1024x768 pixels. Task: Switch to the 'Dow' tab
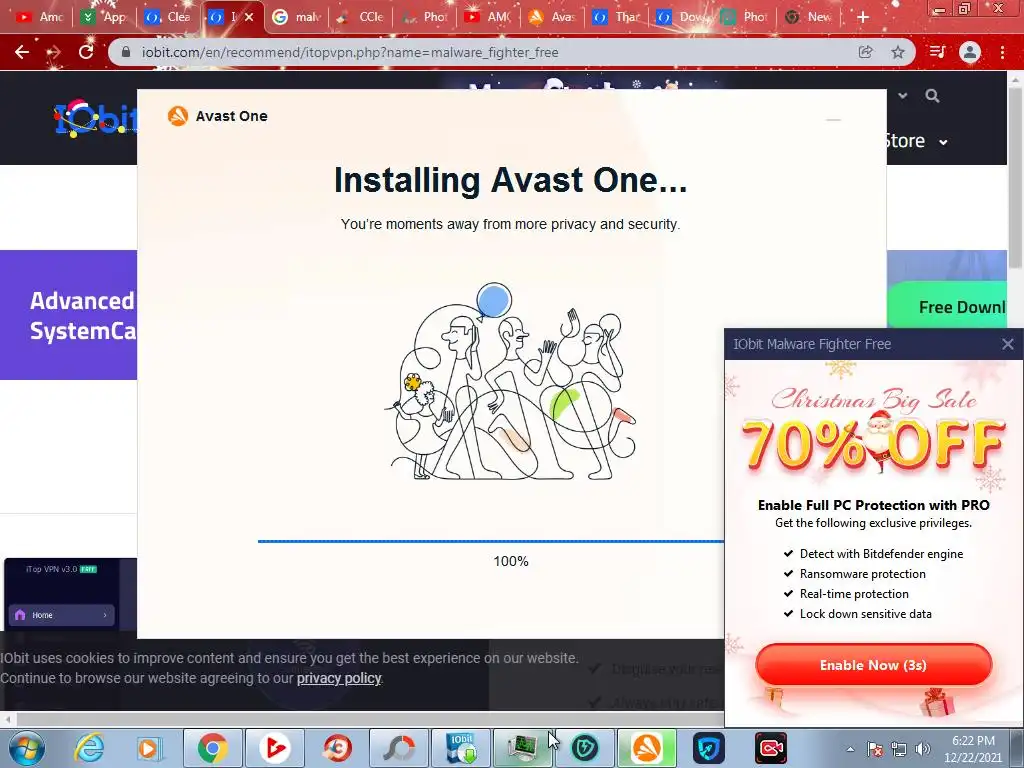[680, 17]
